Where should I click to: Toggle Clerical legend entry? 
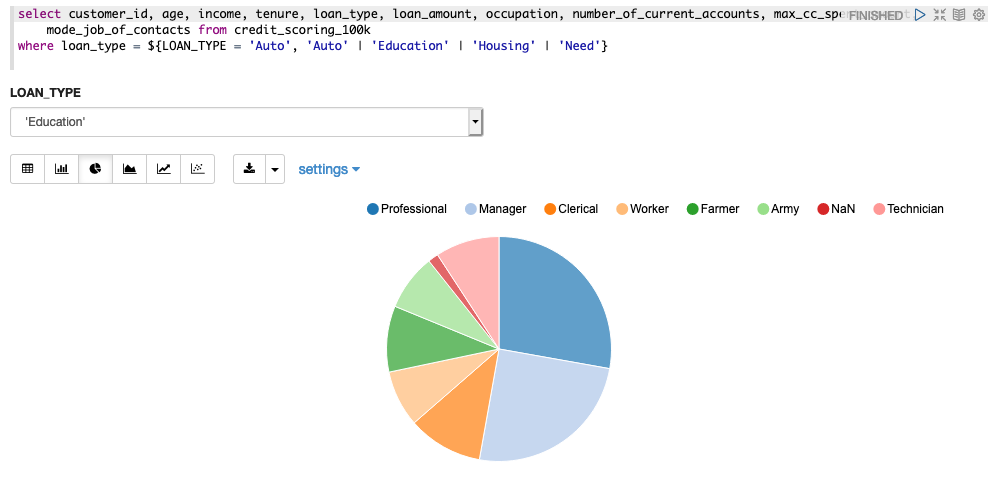(571, 209)
